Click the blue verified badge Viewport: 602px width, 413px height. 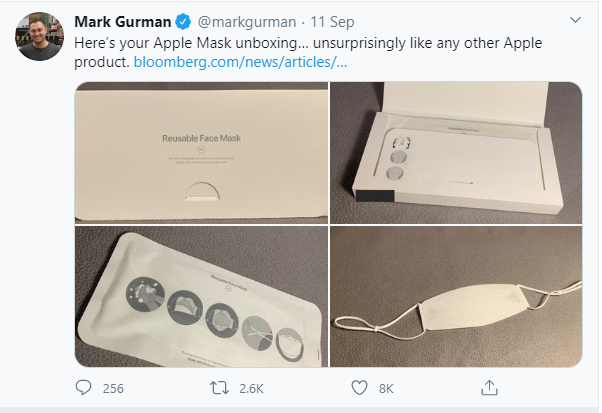(x=186, y=21)
